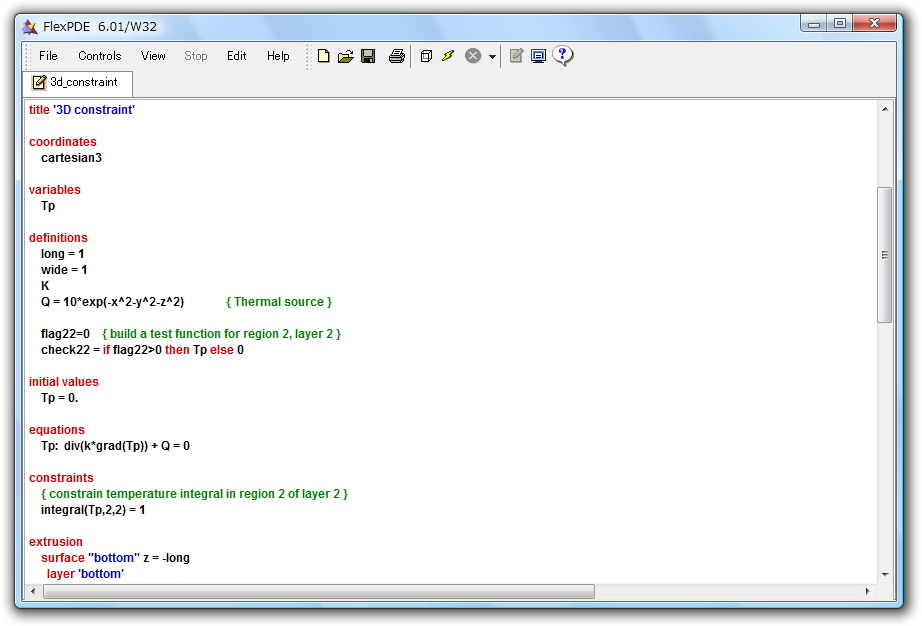The width and height of the screenshot is (922, 626).
Task: Click the '{ Thermal source }' comment
Action: point(279,302)
